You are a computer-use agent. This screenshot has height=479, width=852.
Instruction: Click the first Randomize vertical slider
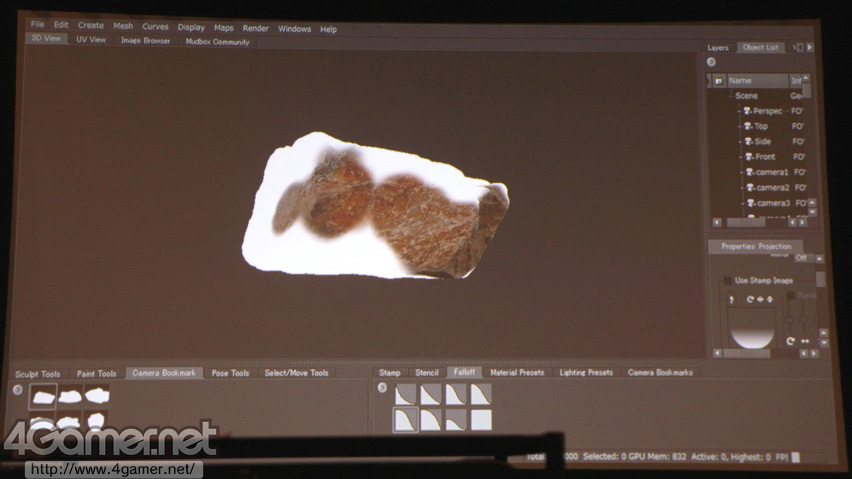(790, 317)
